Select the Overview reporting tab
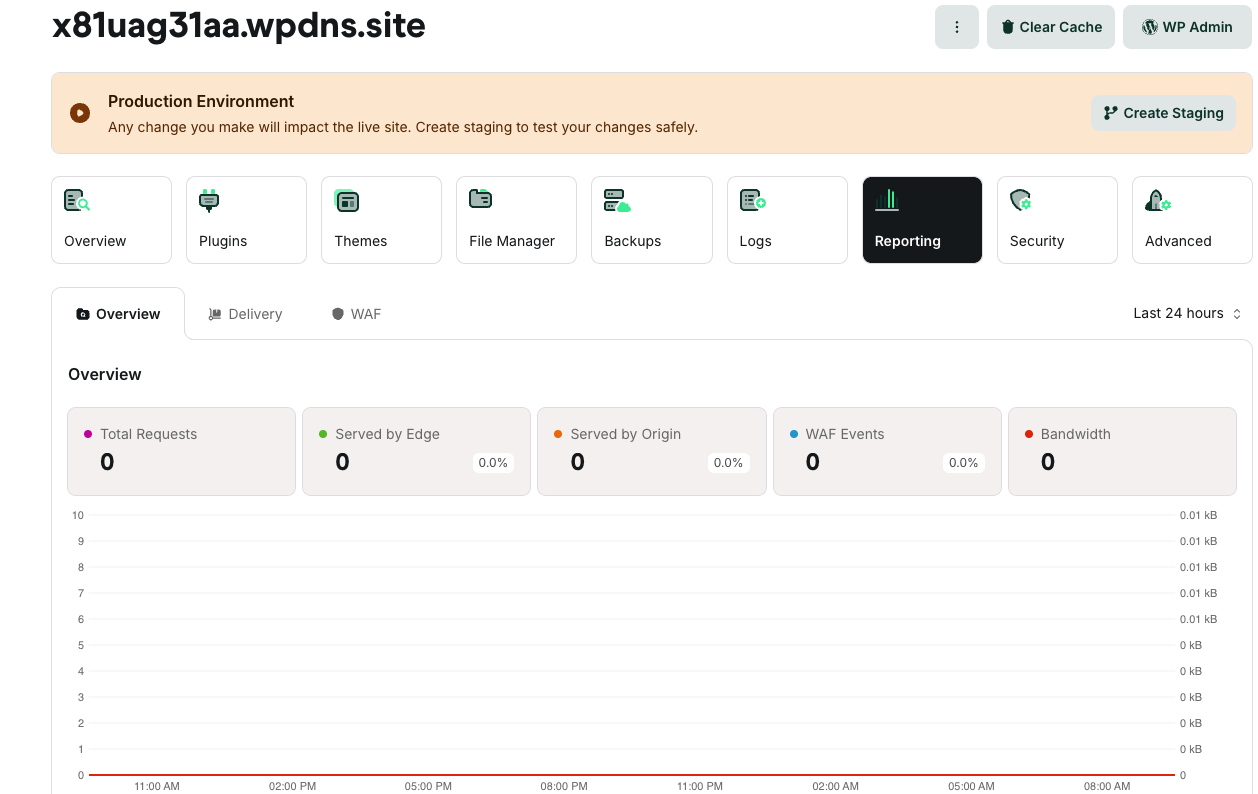Image resolution: width=1258 pixels, height=794 pixels. coord(118,314)
